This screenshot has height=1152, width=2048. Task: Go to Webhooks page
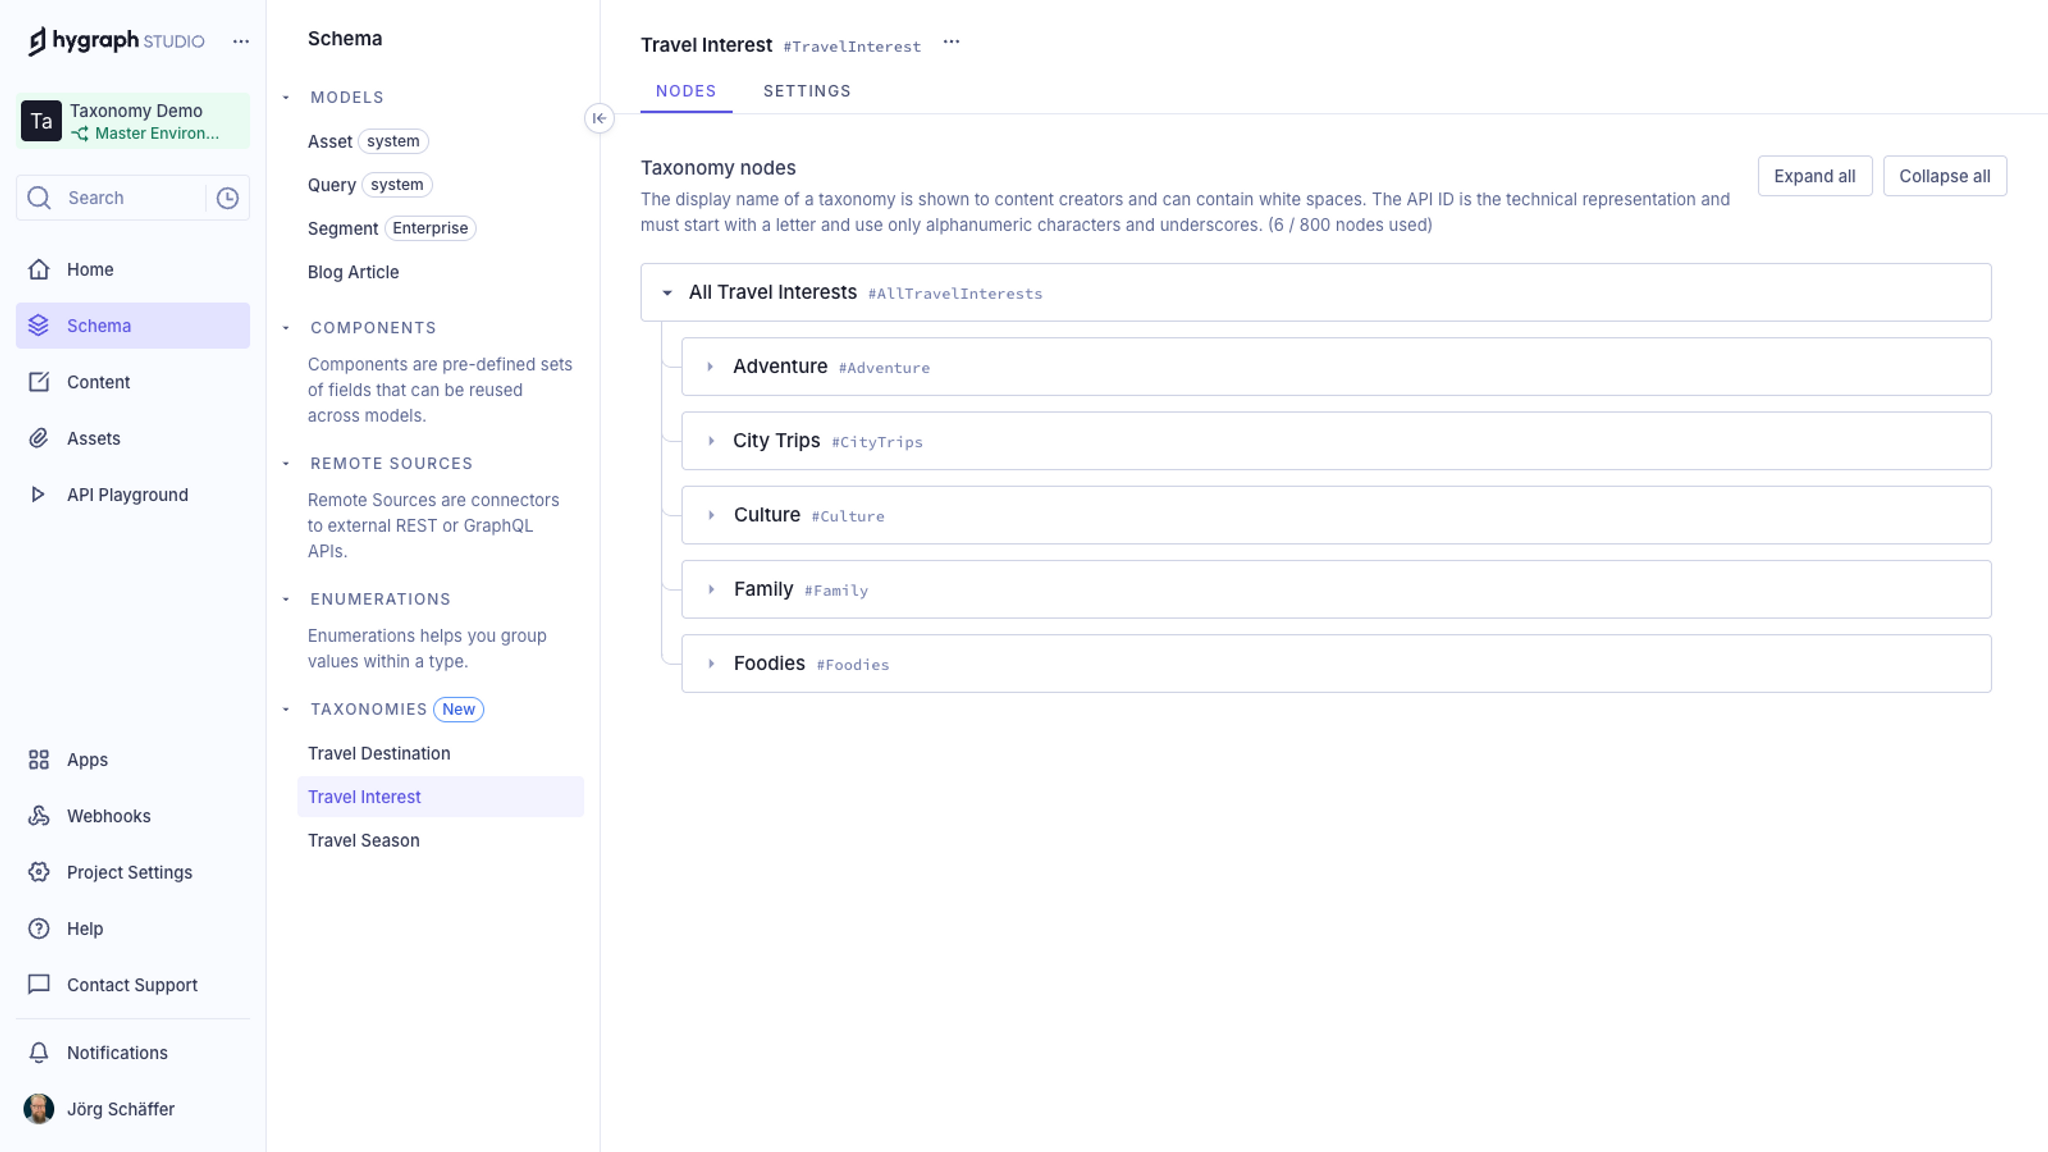click(x=108, y=816)
